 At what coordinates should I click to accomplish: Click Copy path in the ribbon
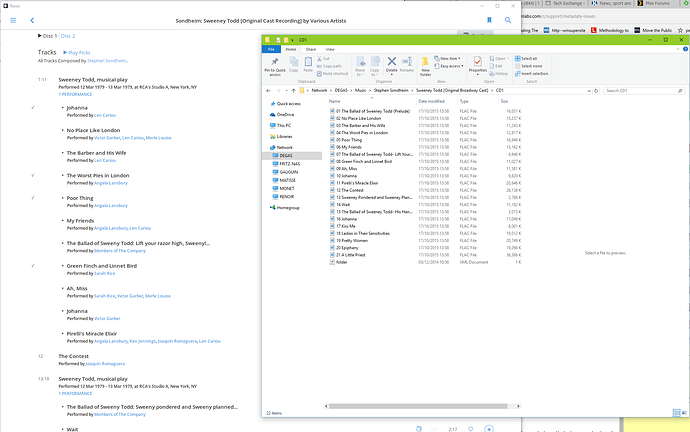(329, 66)
